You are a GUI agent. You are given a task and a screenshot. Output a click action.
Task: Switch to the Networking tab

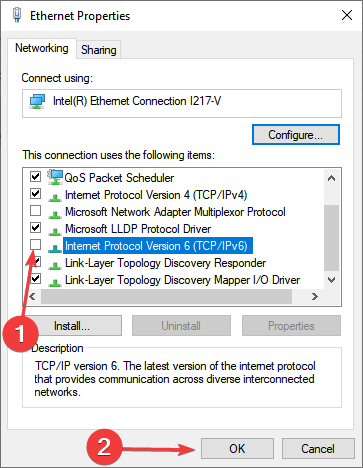pyautogui.click(x=42, y=48)
